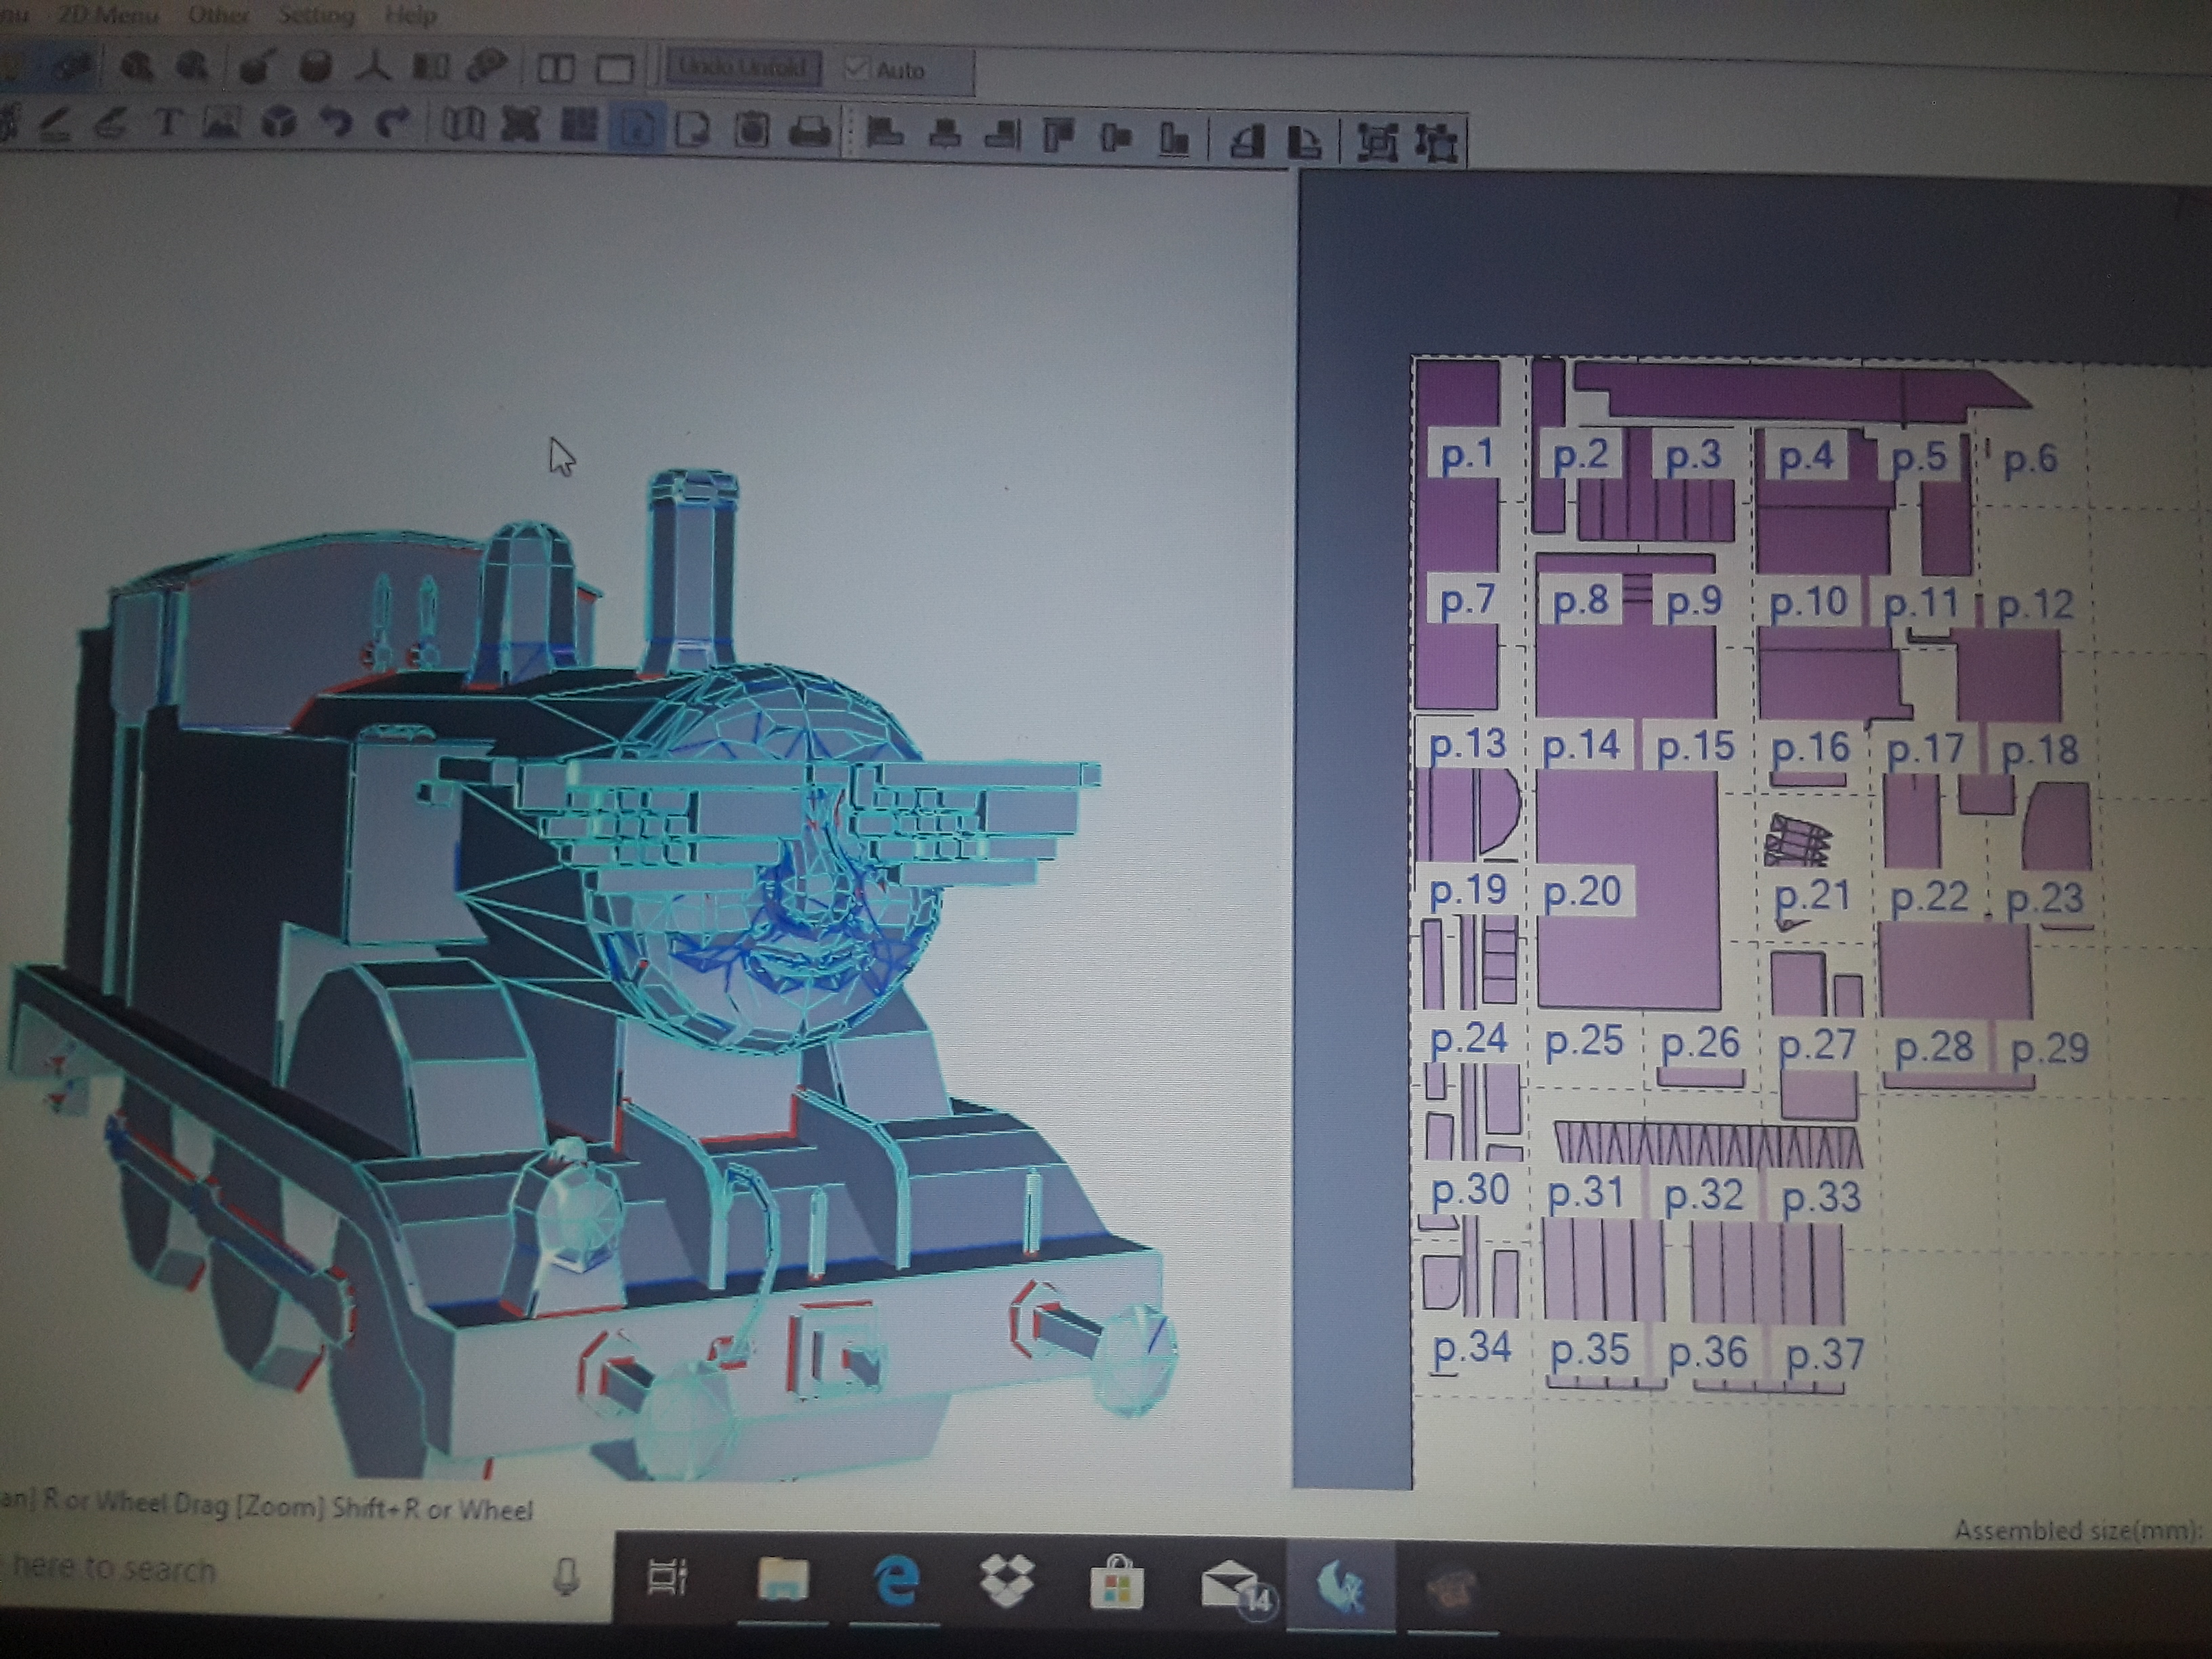Switch to single-pane view icon

click(x=614, y=69)
